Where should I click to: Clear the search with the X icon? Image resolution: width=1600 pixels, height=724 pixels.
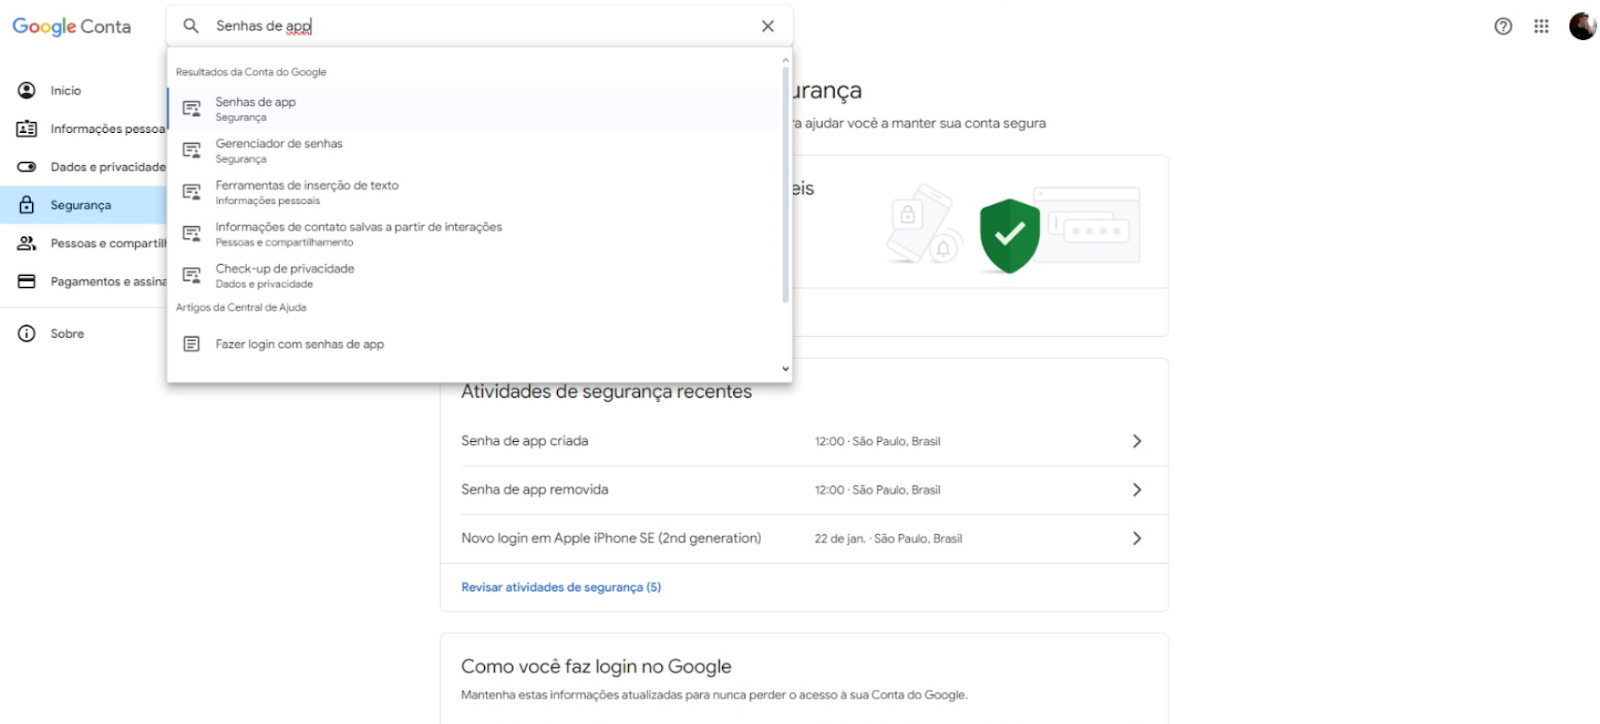tap(768, 26)
